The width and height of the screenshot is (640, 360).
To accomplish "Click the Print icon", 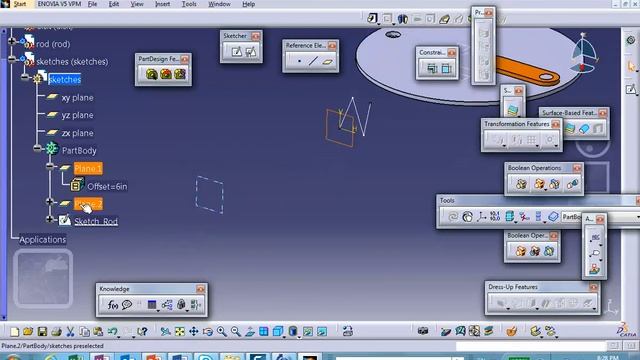I will coord(56,331).
